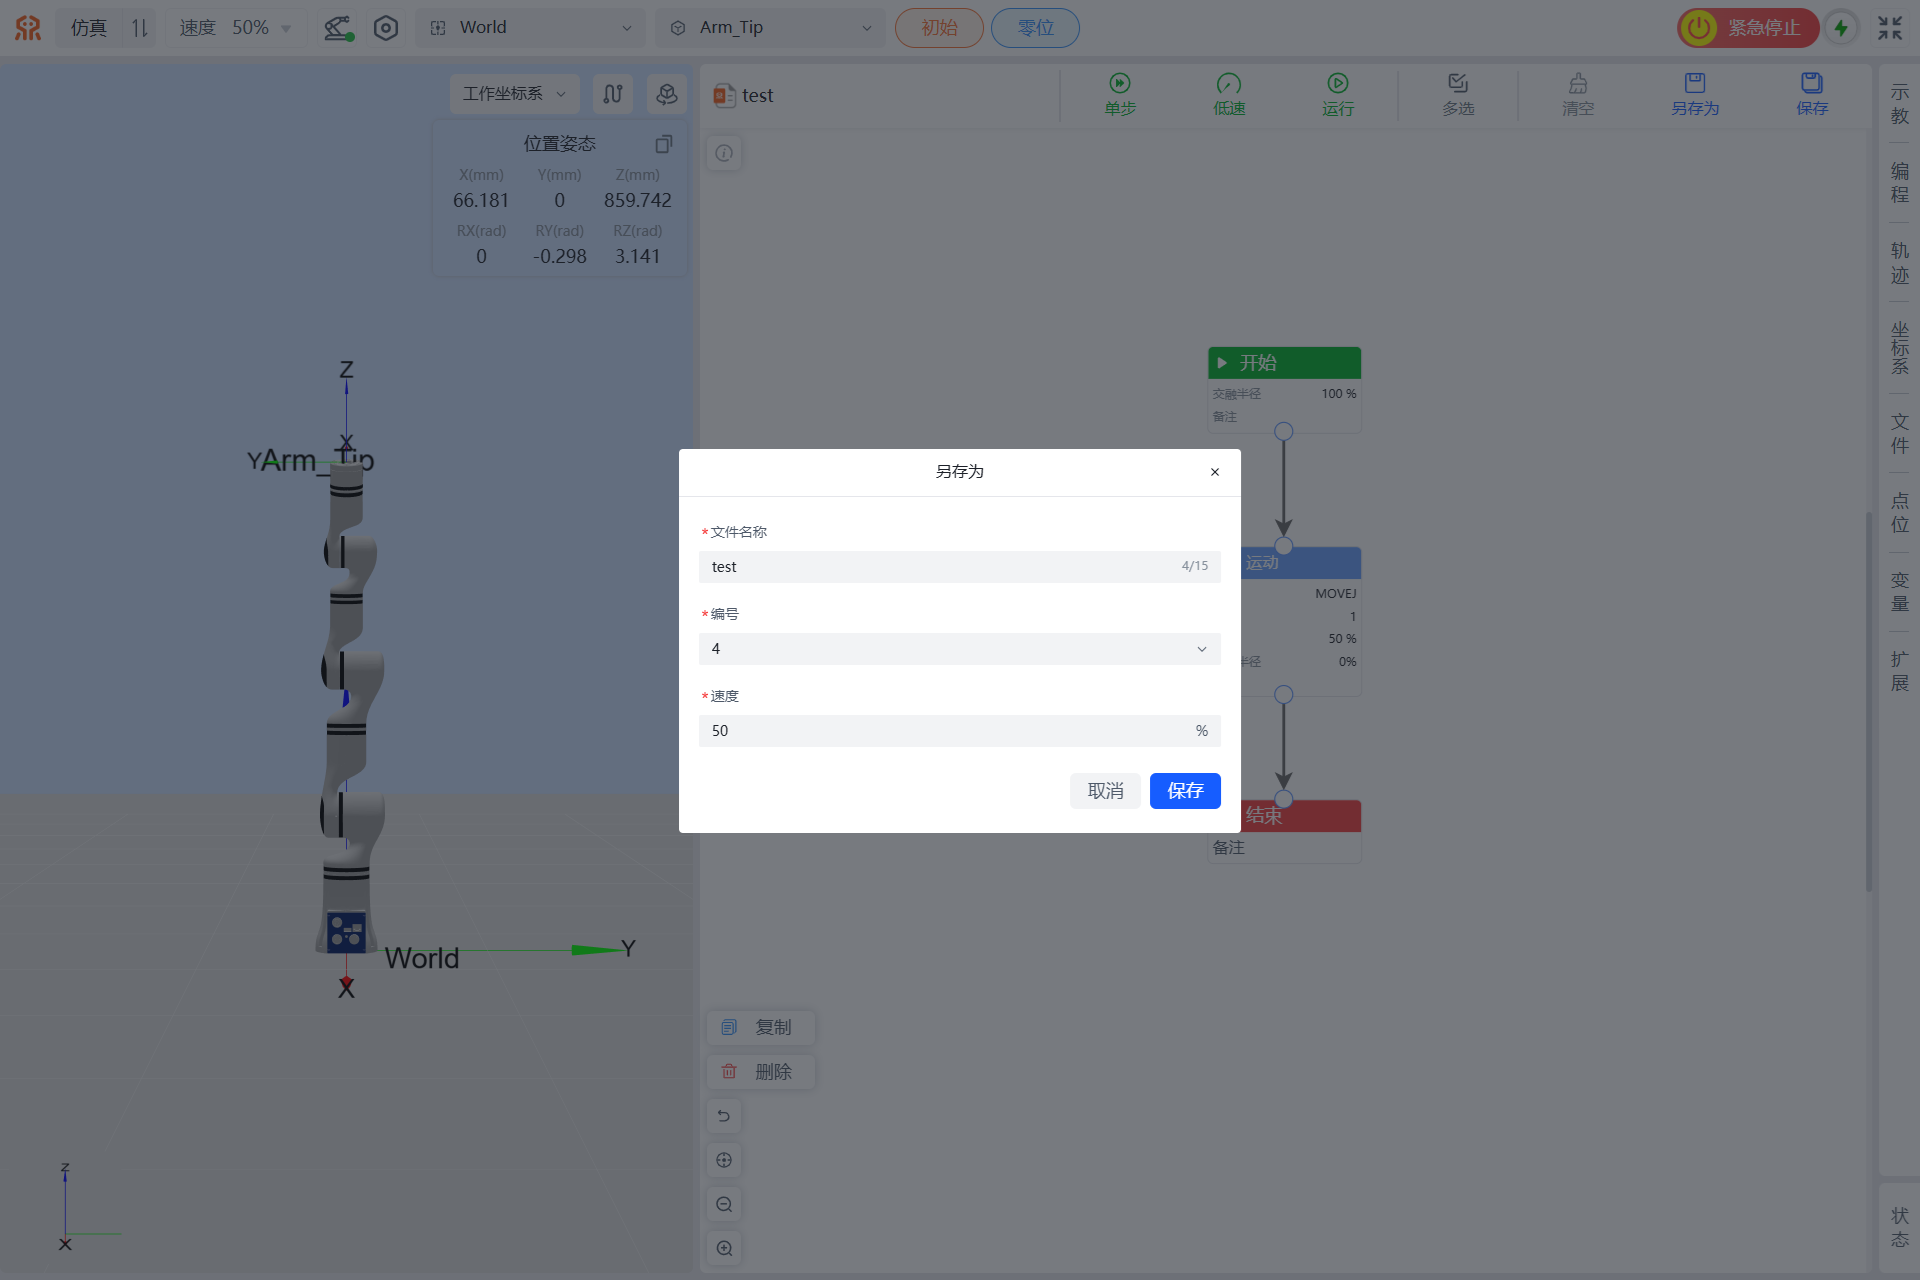The width and height of the screenshot is (1920, 1280).
Task: Open the 编程 programming side tab
Action: [1899, 183]
